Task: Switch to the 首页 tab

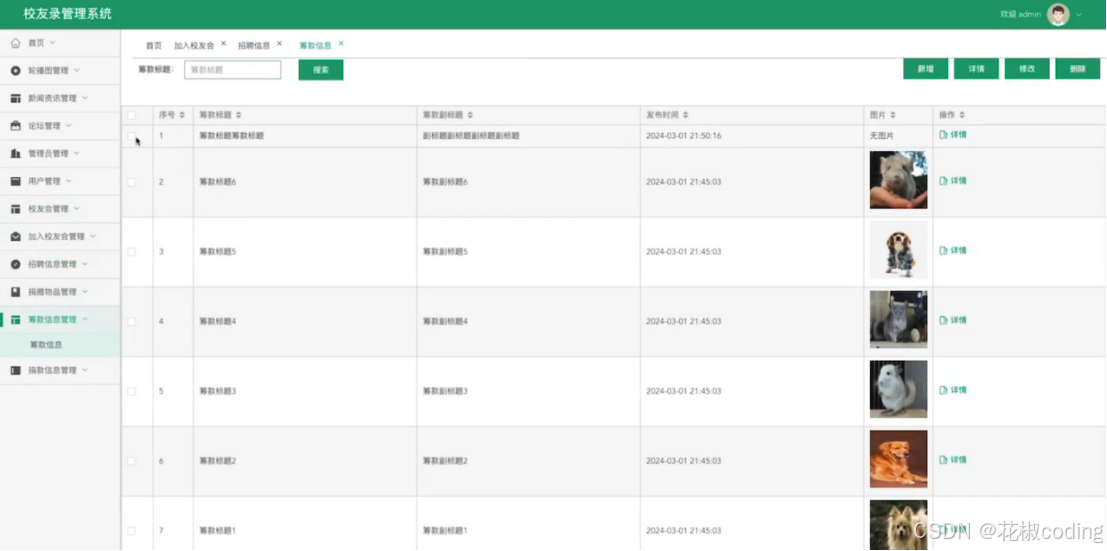Action: 154,45
